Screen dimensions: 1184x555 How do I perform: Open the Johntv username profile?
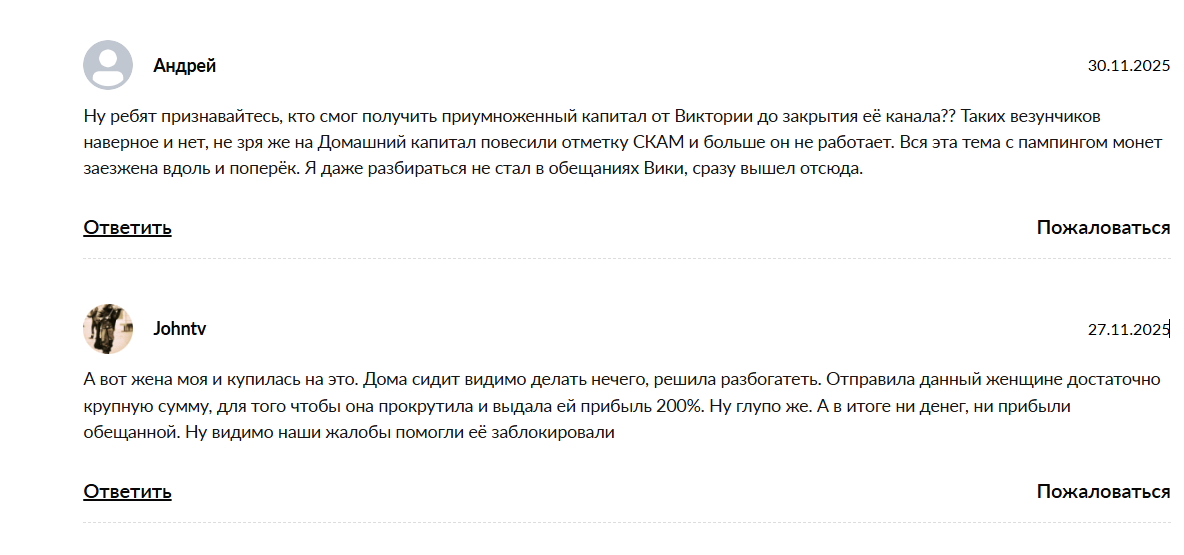pos(180,329)
